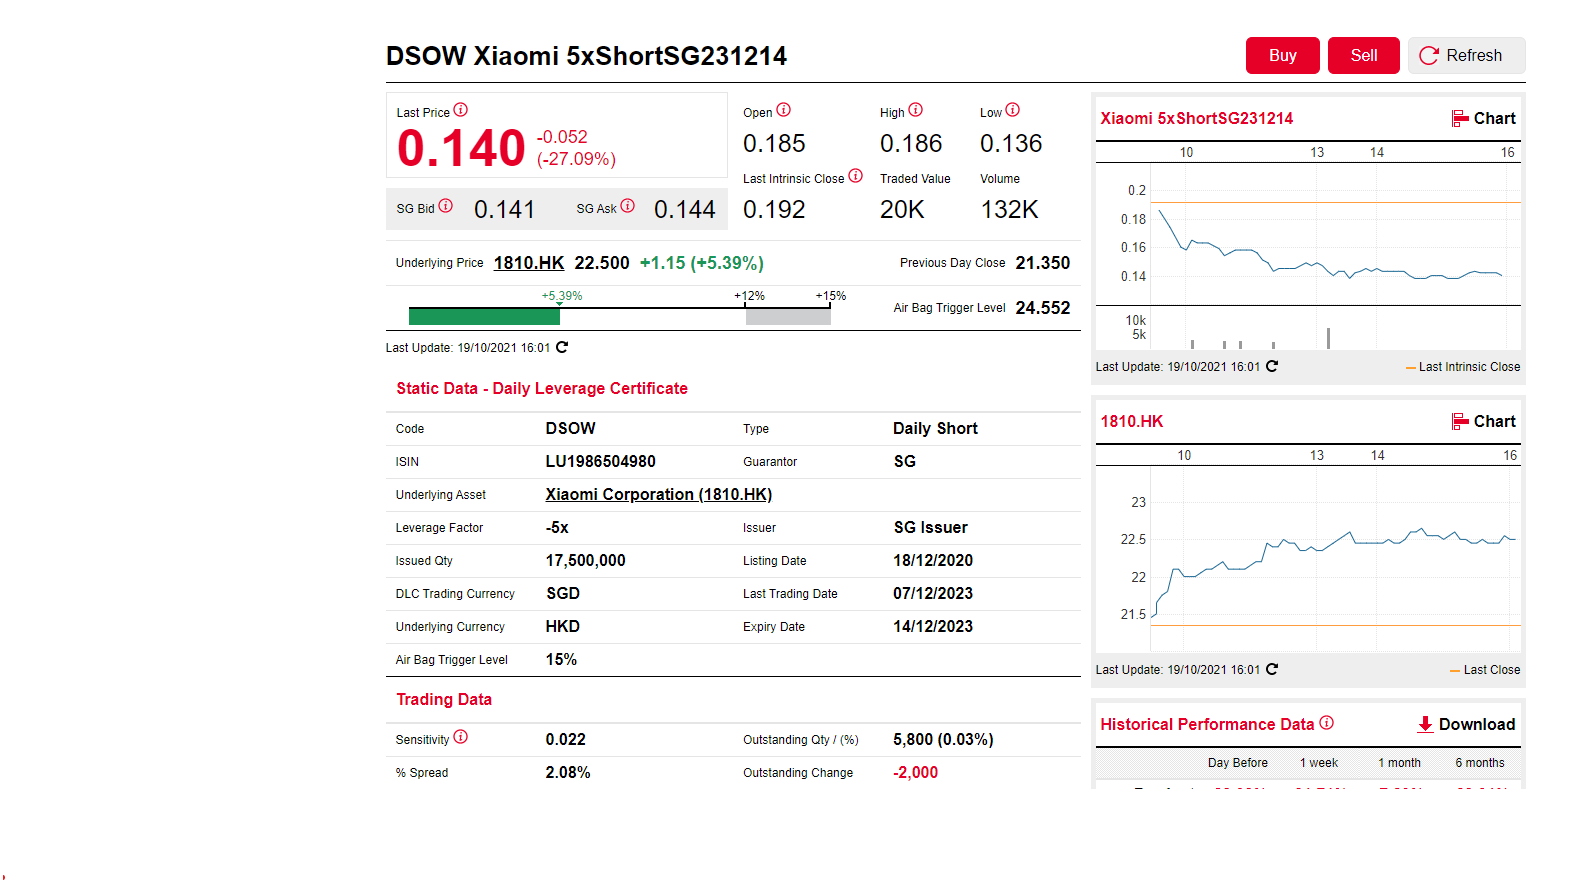Click the Sensitivity value 0.022

tap(566, 739)
